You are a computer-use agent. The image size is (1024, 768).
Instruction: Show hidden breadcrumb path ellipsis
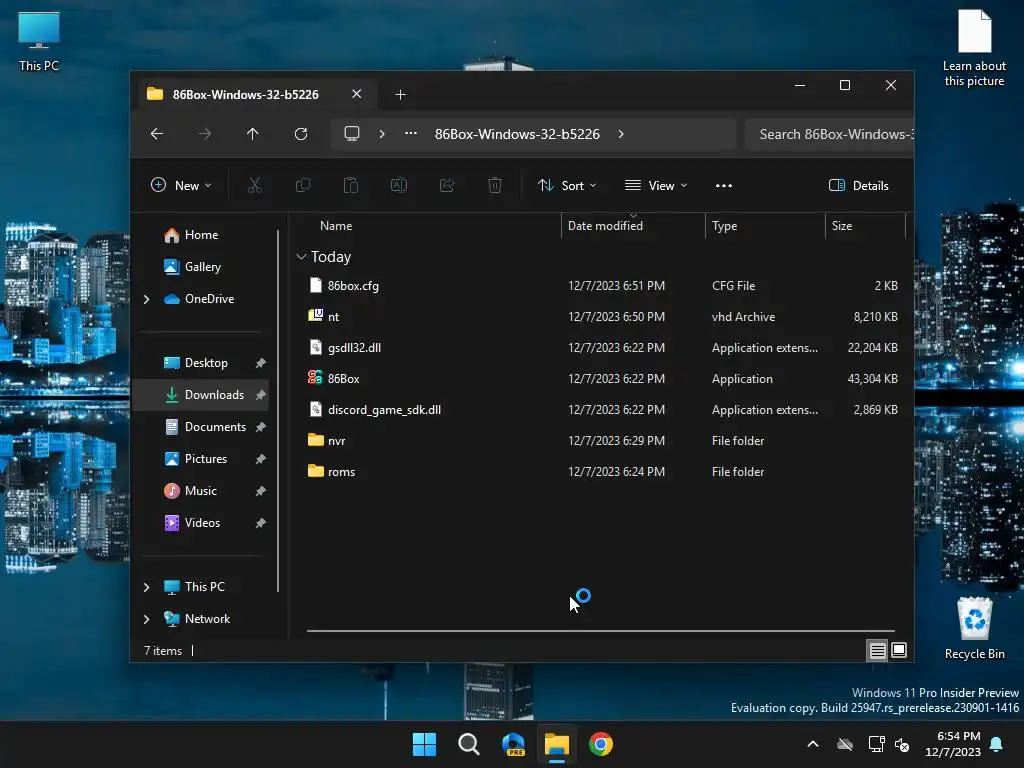coord(411,134)
